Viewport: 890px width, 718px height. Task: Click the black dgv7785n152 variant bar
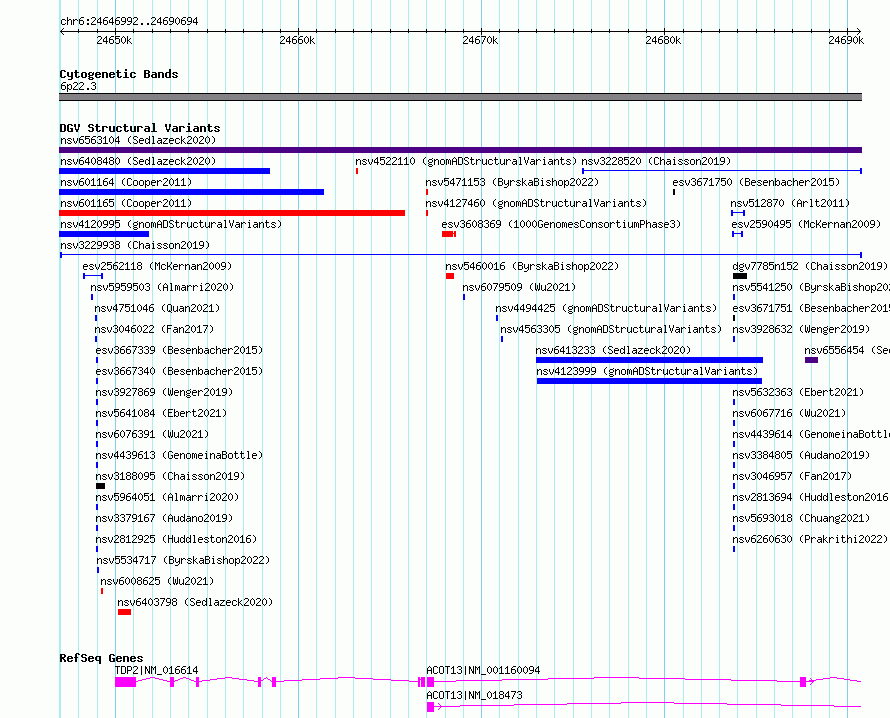pos(740,276)
